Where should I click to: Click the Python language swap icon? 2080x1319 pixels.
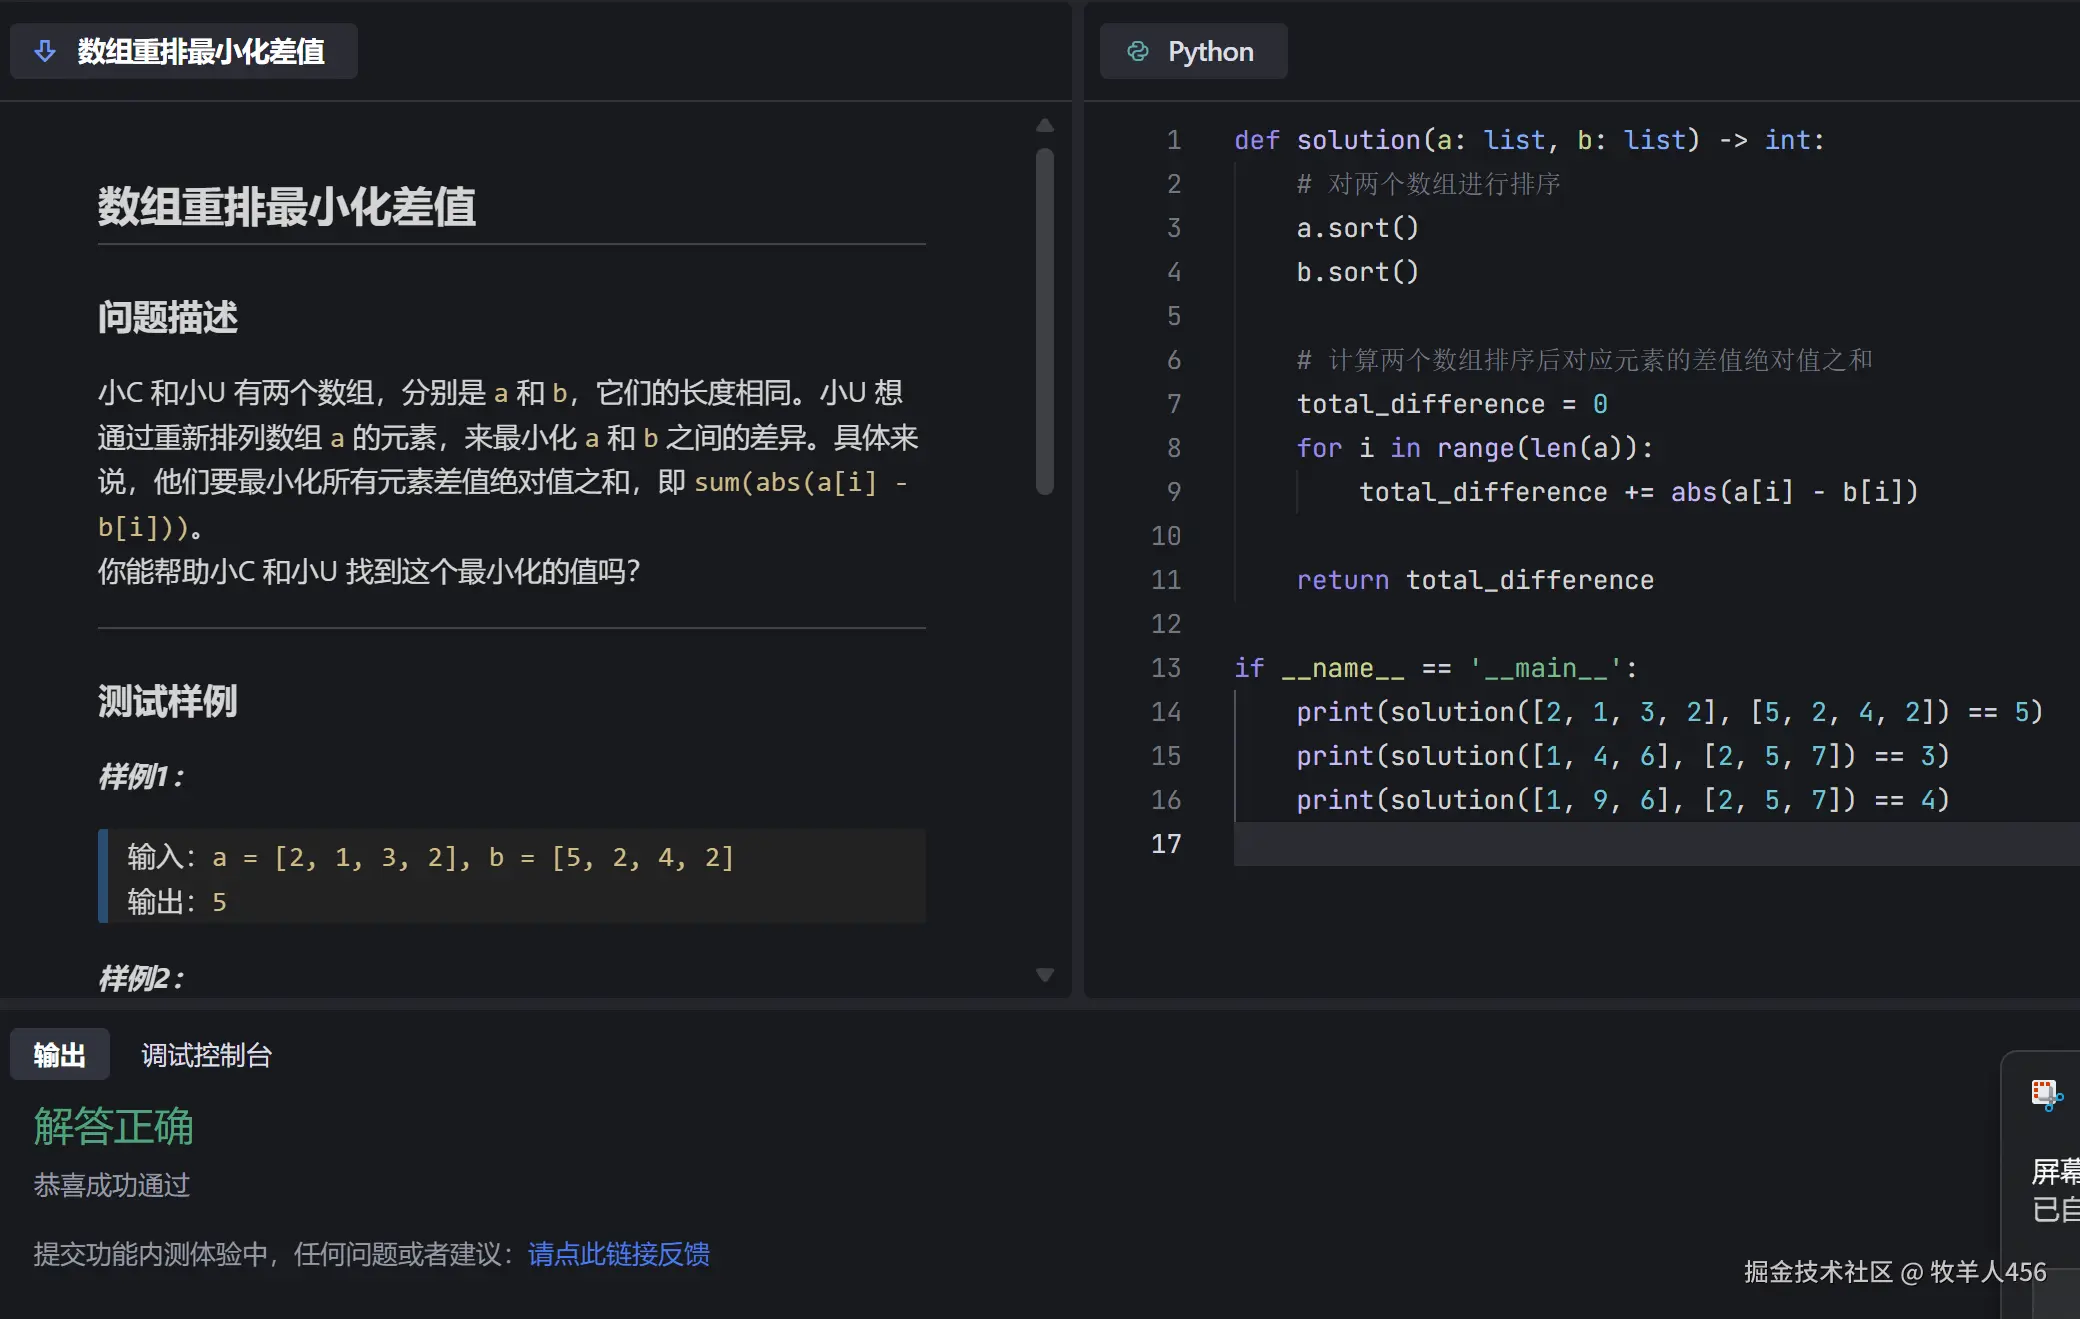click(x=1138, y=51)
